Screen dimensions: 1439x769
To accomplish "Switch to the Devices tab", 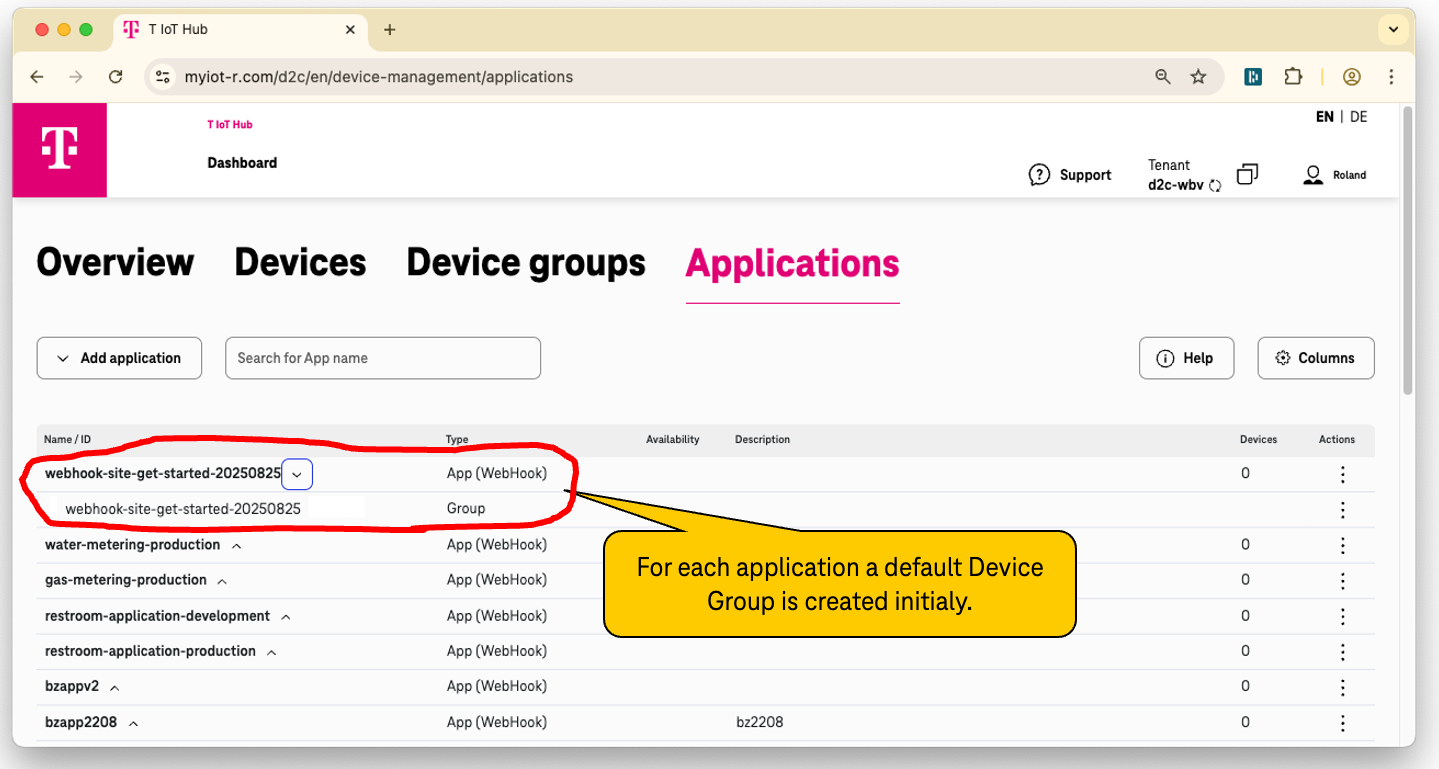I will (299, 262).
